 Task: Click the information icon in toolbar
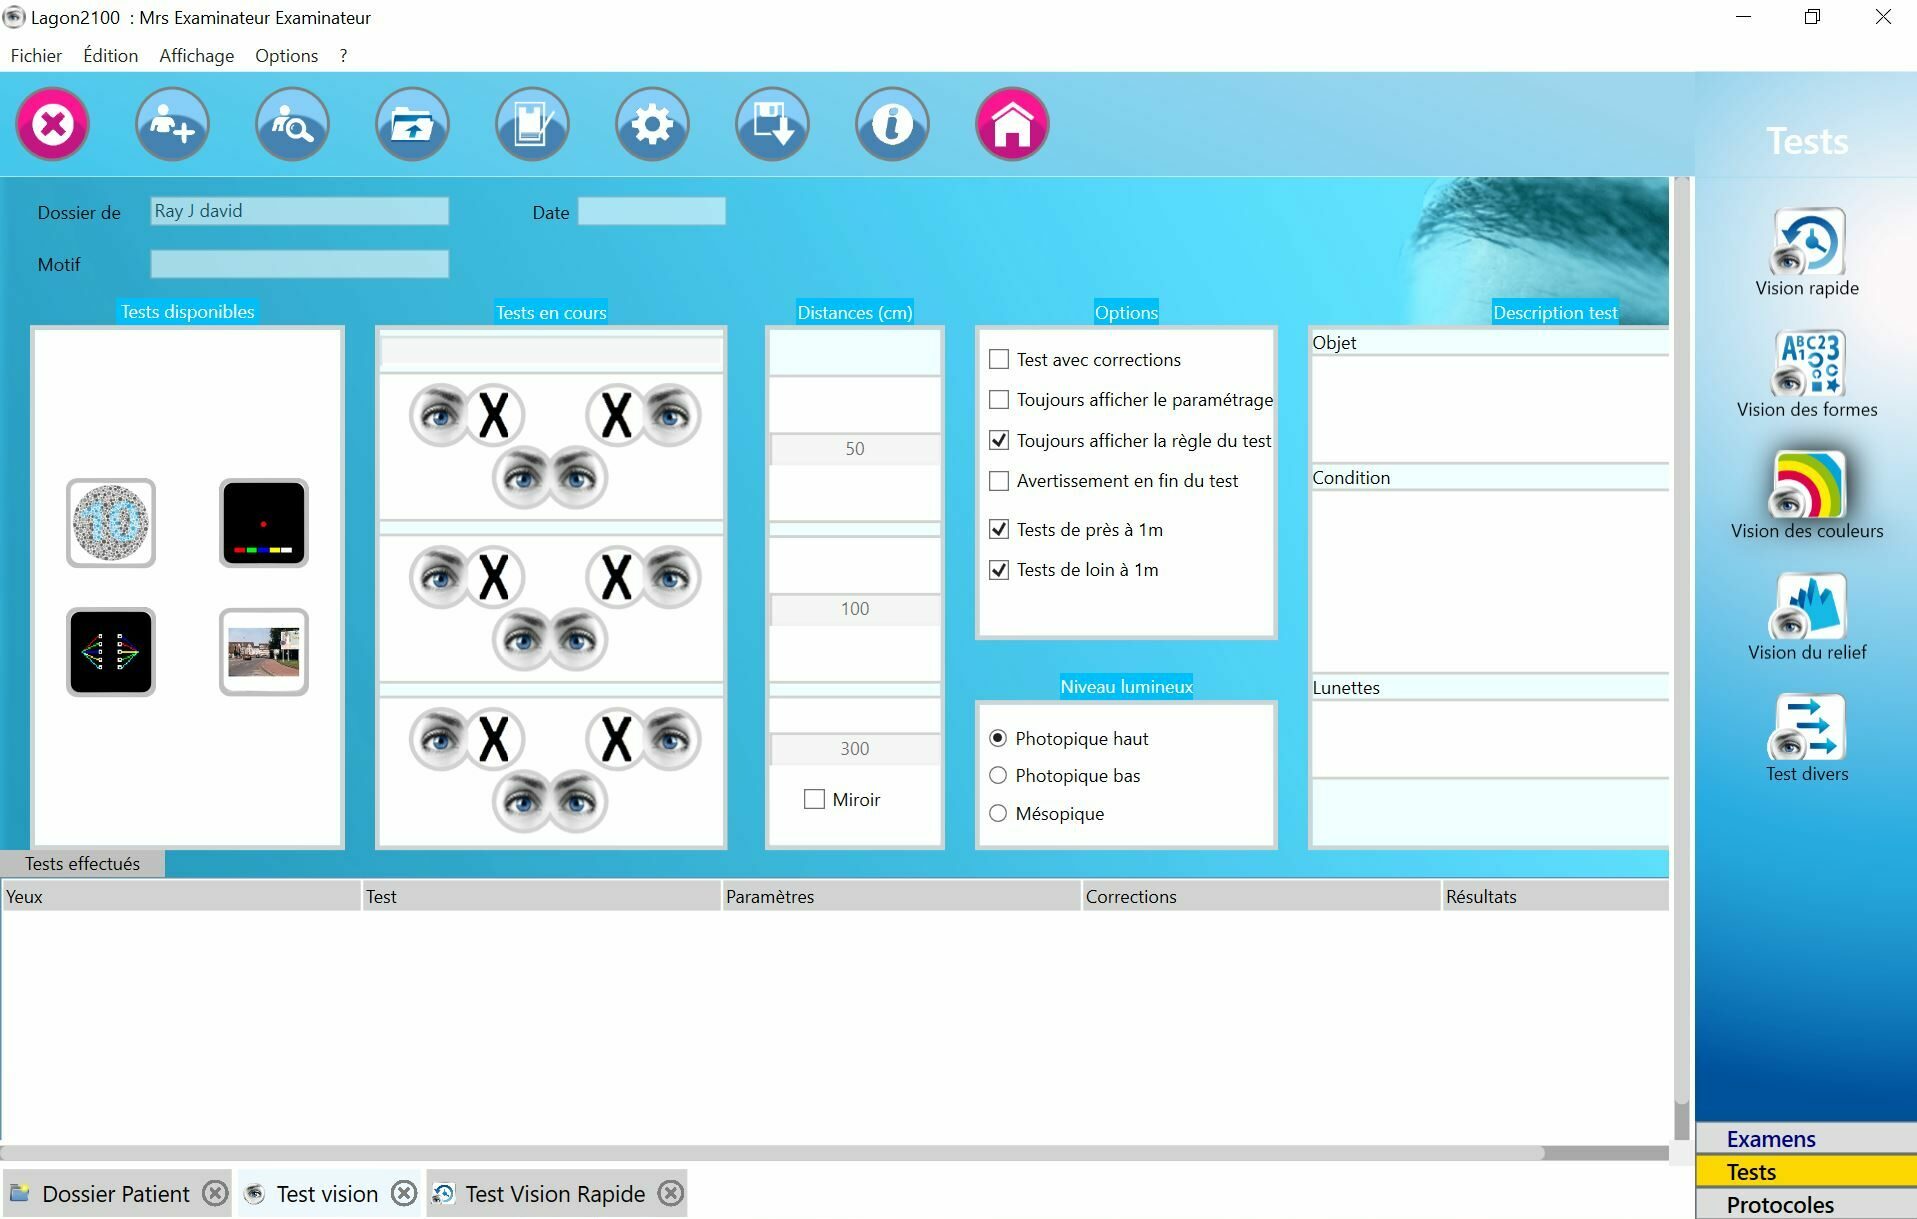[x=892, y=125]
